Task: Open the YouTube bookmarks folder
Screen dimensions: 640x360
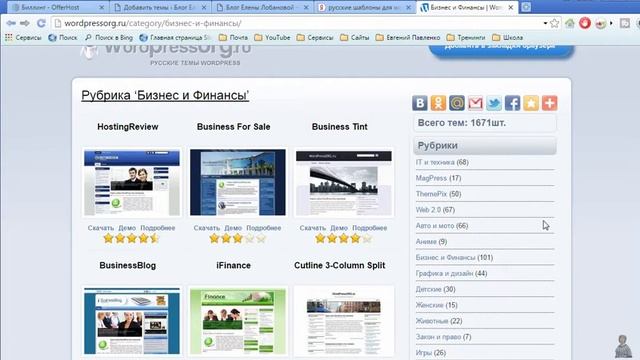Action: point(272,38)
